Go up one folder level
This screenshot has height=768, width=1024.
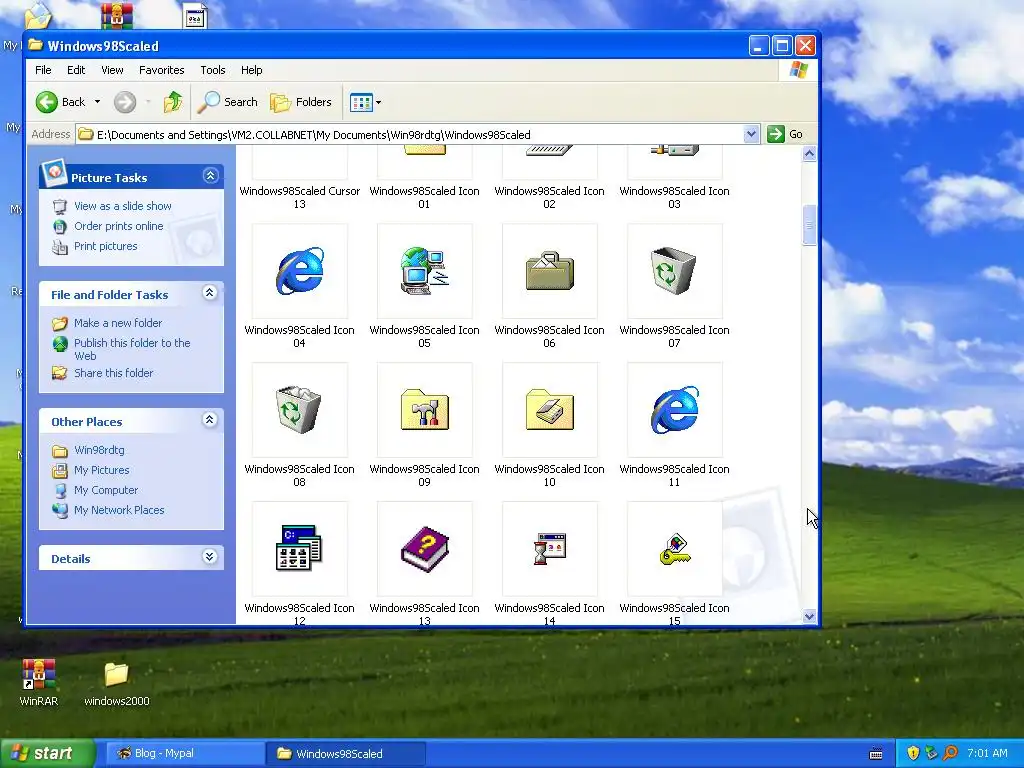[x=173, y=102]
